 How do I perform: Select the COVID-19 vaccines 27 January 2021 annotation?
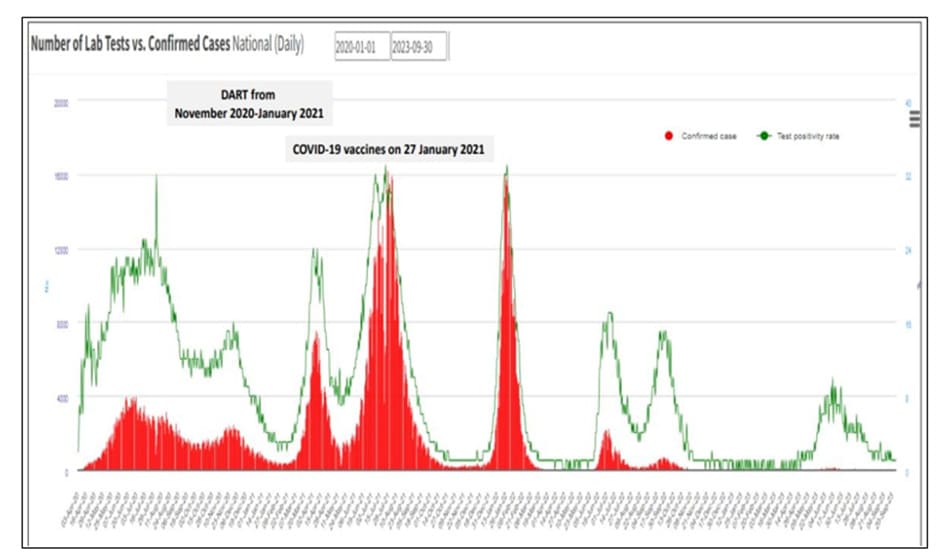[x=388, y=150]
